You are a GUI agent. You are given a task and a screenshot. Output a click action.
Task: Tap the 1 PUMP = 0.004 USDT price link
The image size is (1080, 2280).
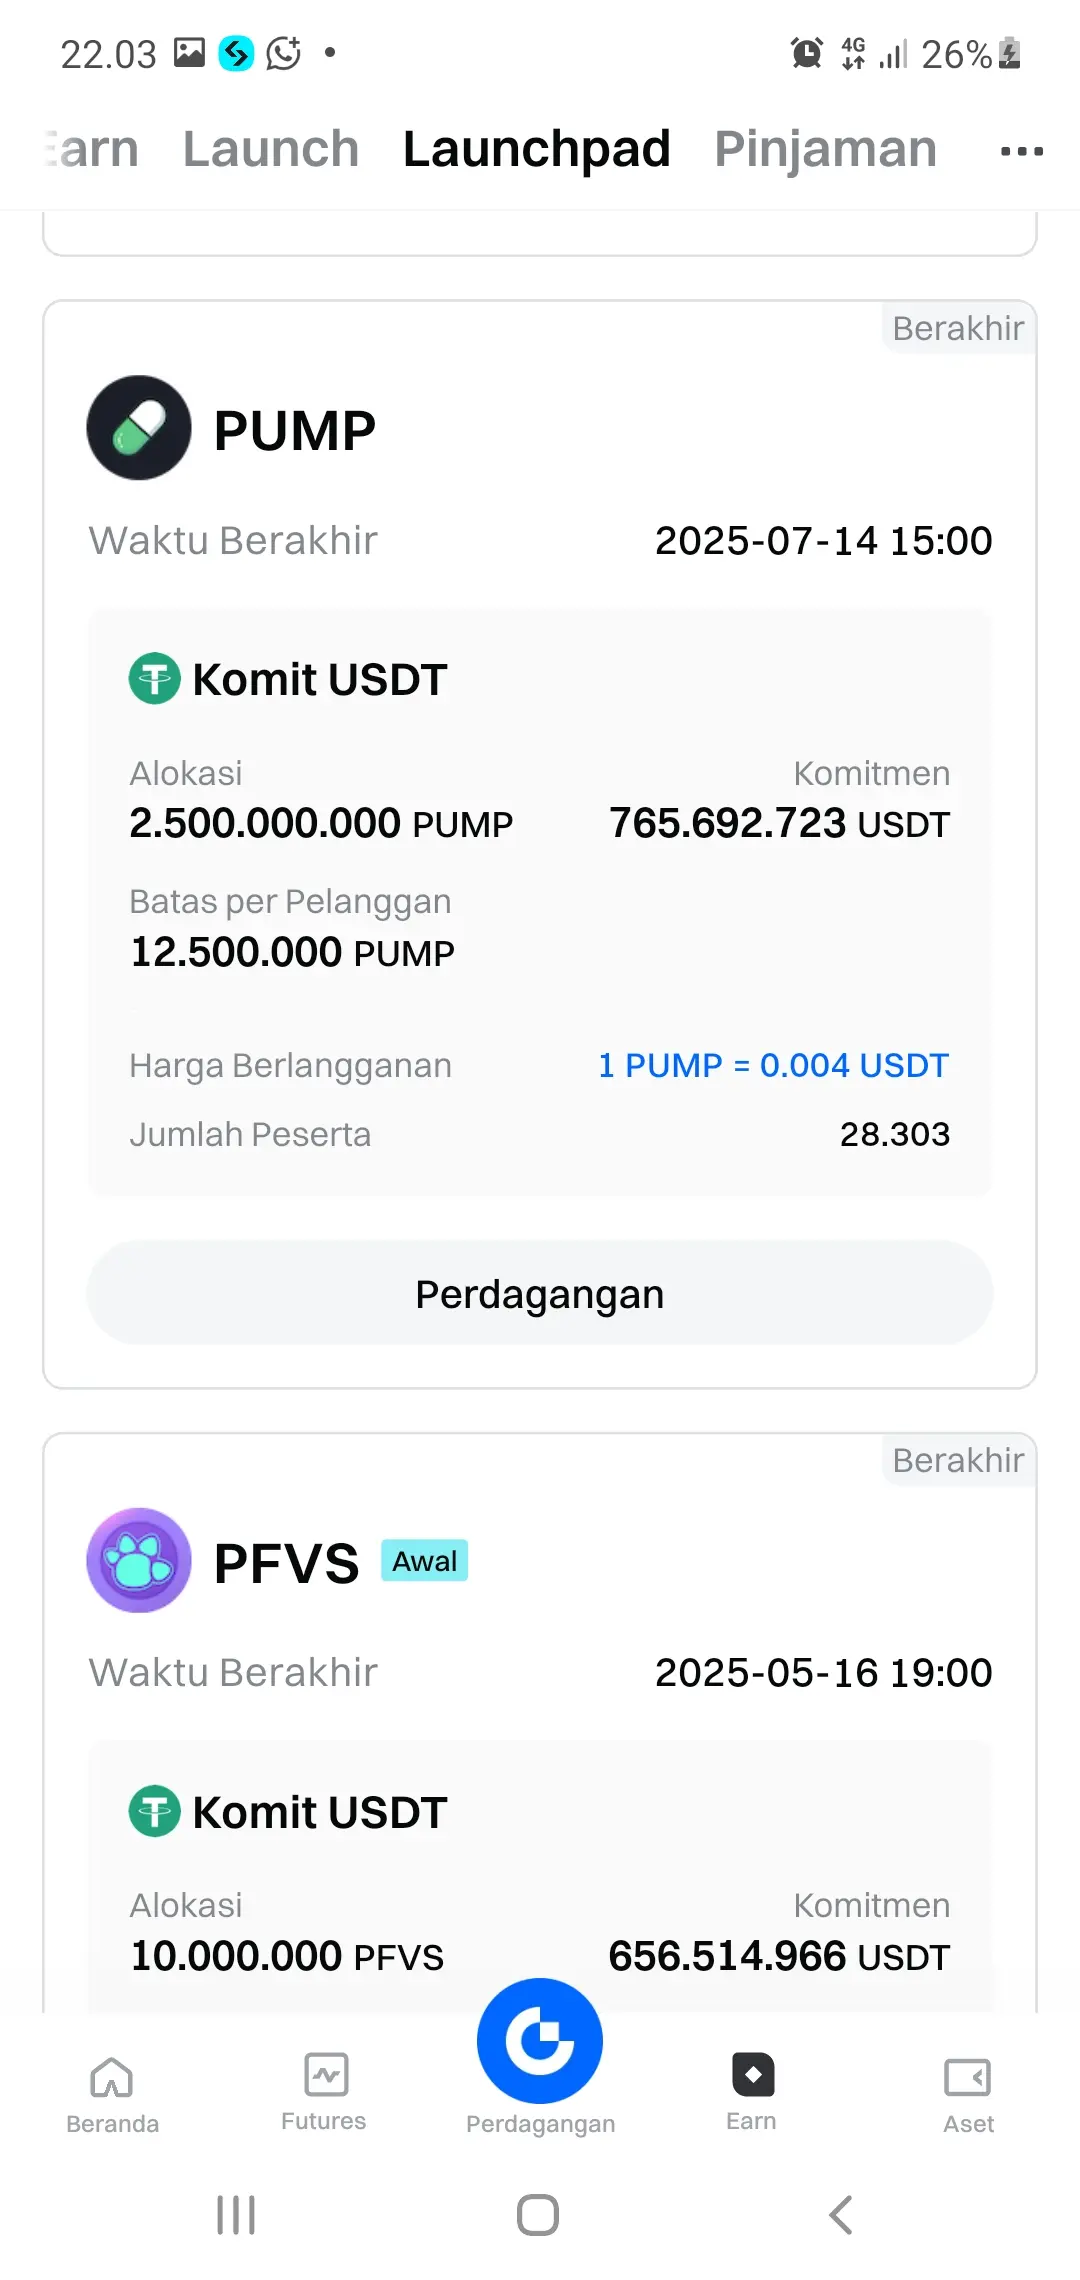773,1065
